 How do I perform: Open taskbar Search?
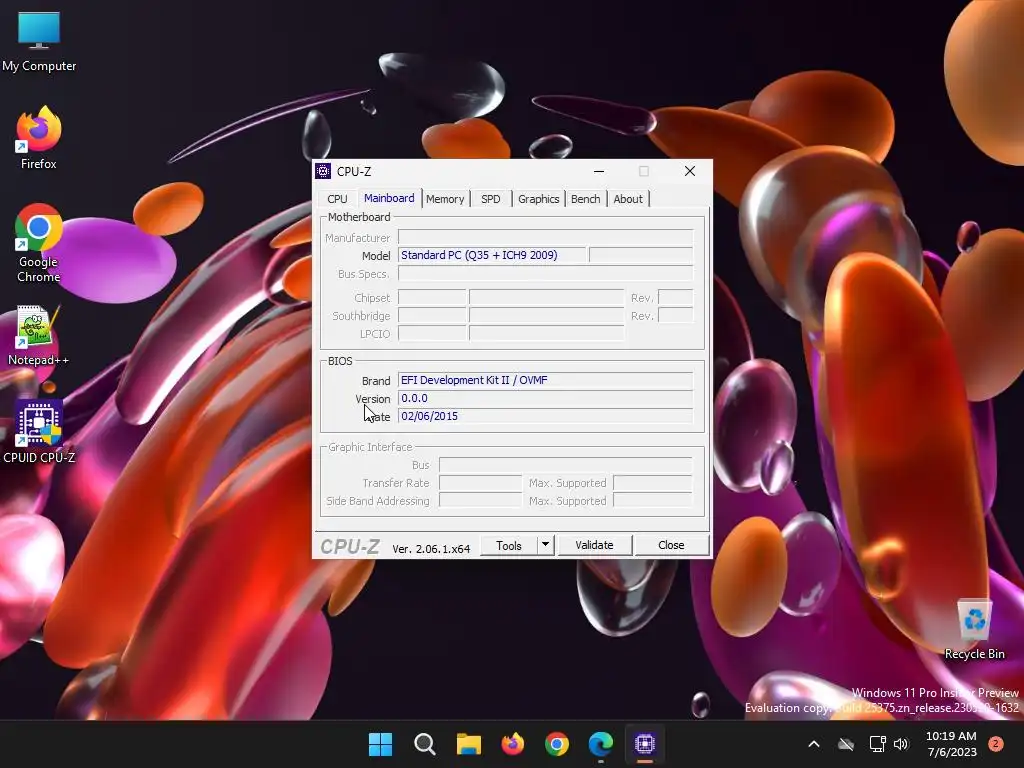424,744
